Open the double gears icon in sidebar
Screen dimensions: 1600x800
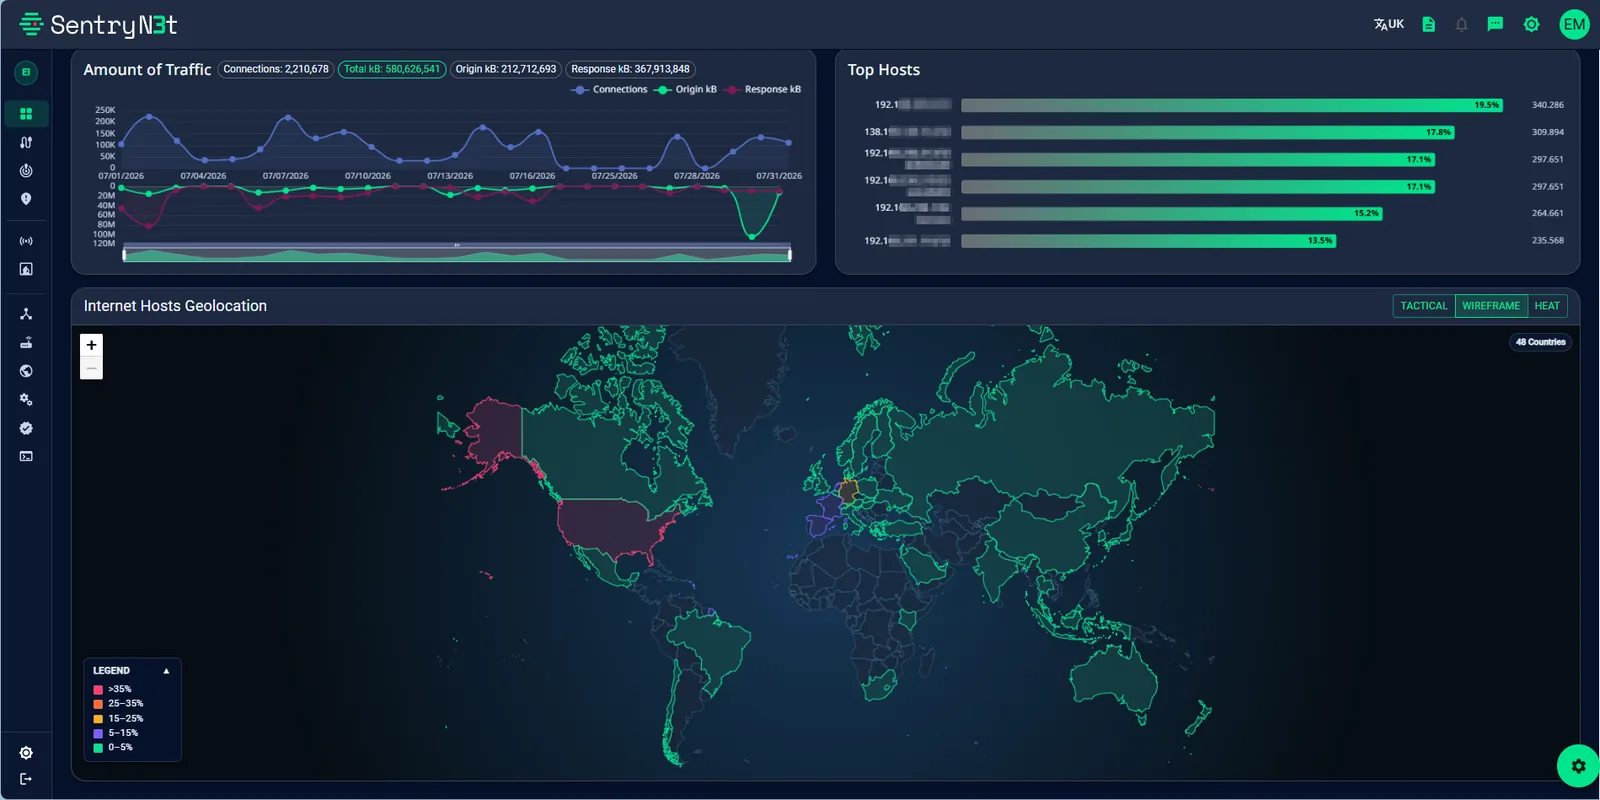tap(26, 399)
